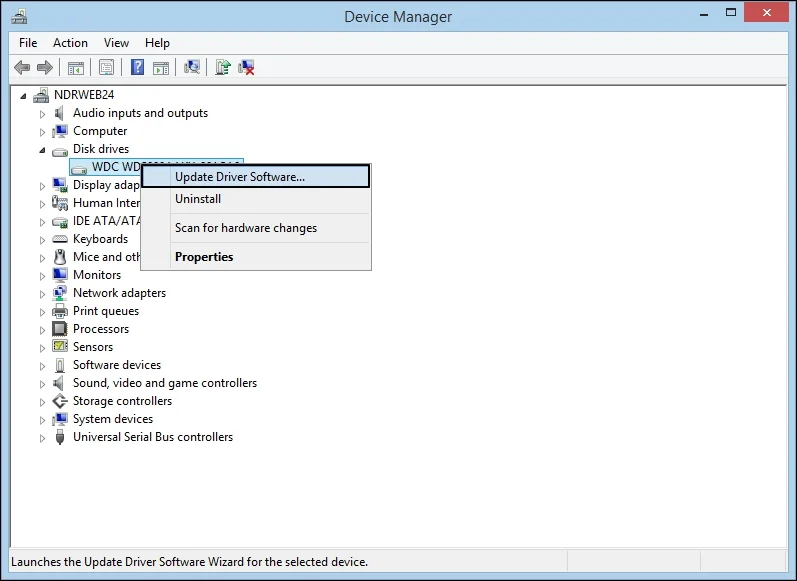Expand the System devices node arrow

(42, 420)
